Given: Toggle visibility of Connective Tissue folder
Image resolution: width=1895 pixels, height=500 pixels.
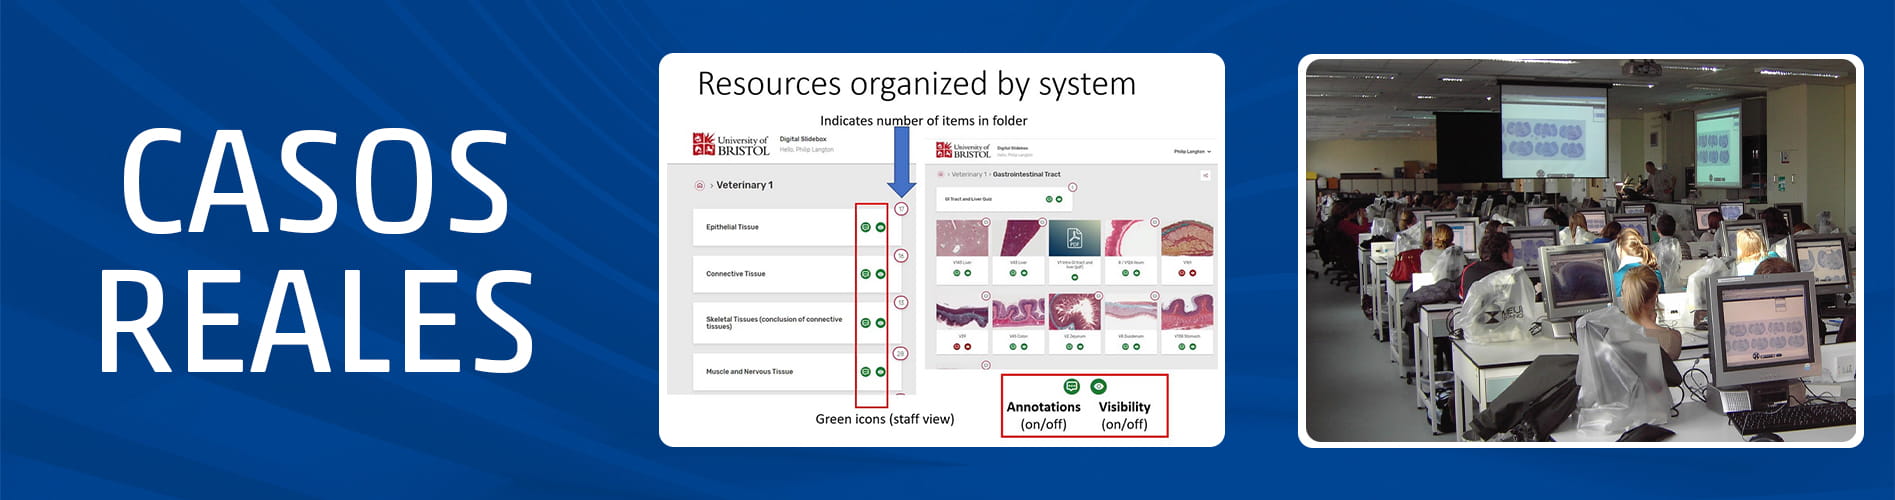Looking at the screenshot, I should [880, 274].
